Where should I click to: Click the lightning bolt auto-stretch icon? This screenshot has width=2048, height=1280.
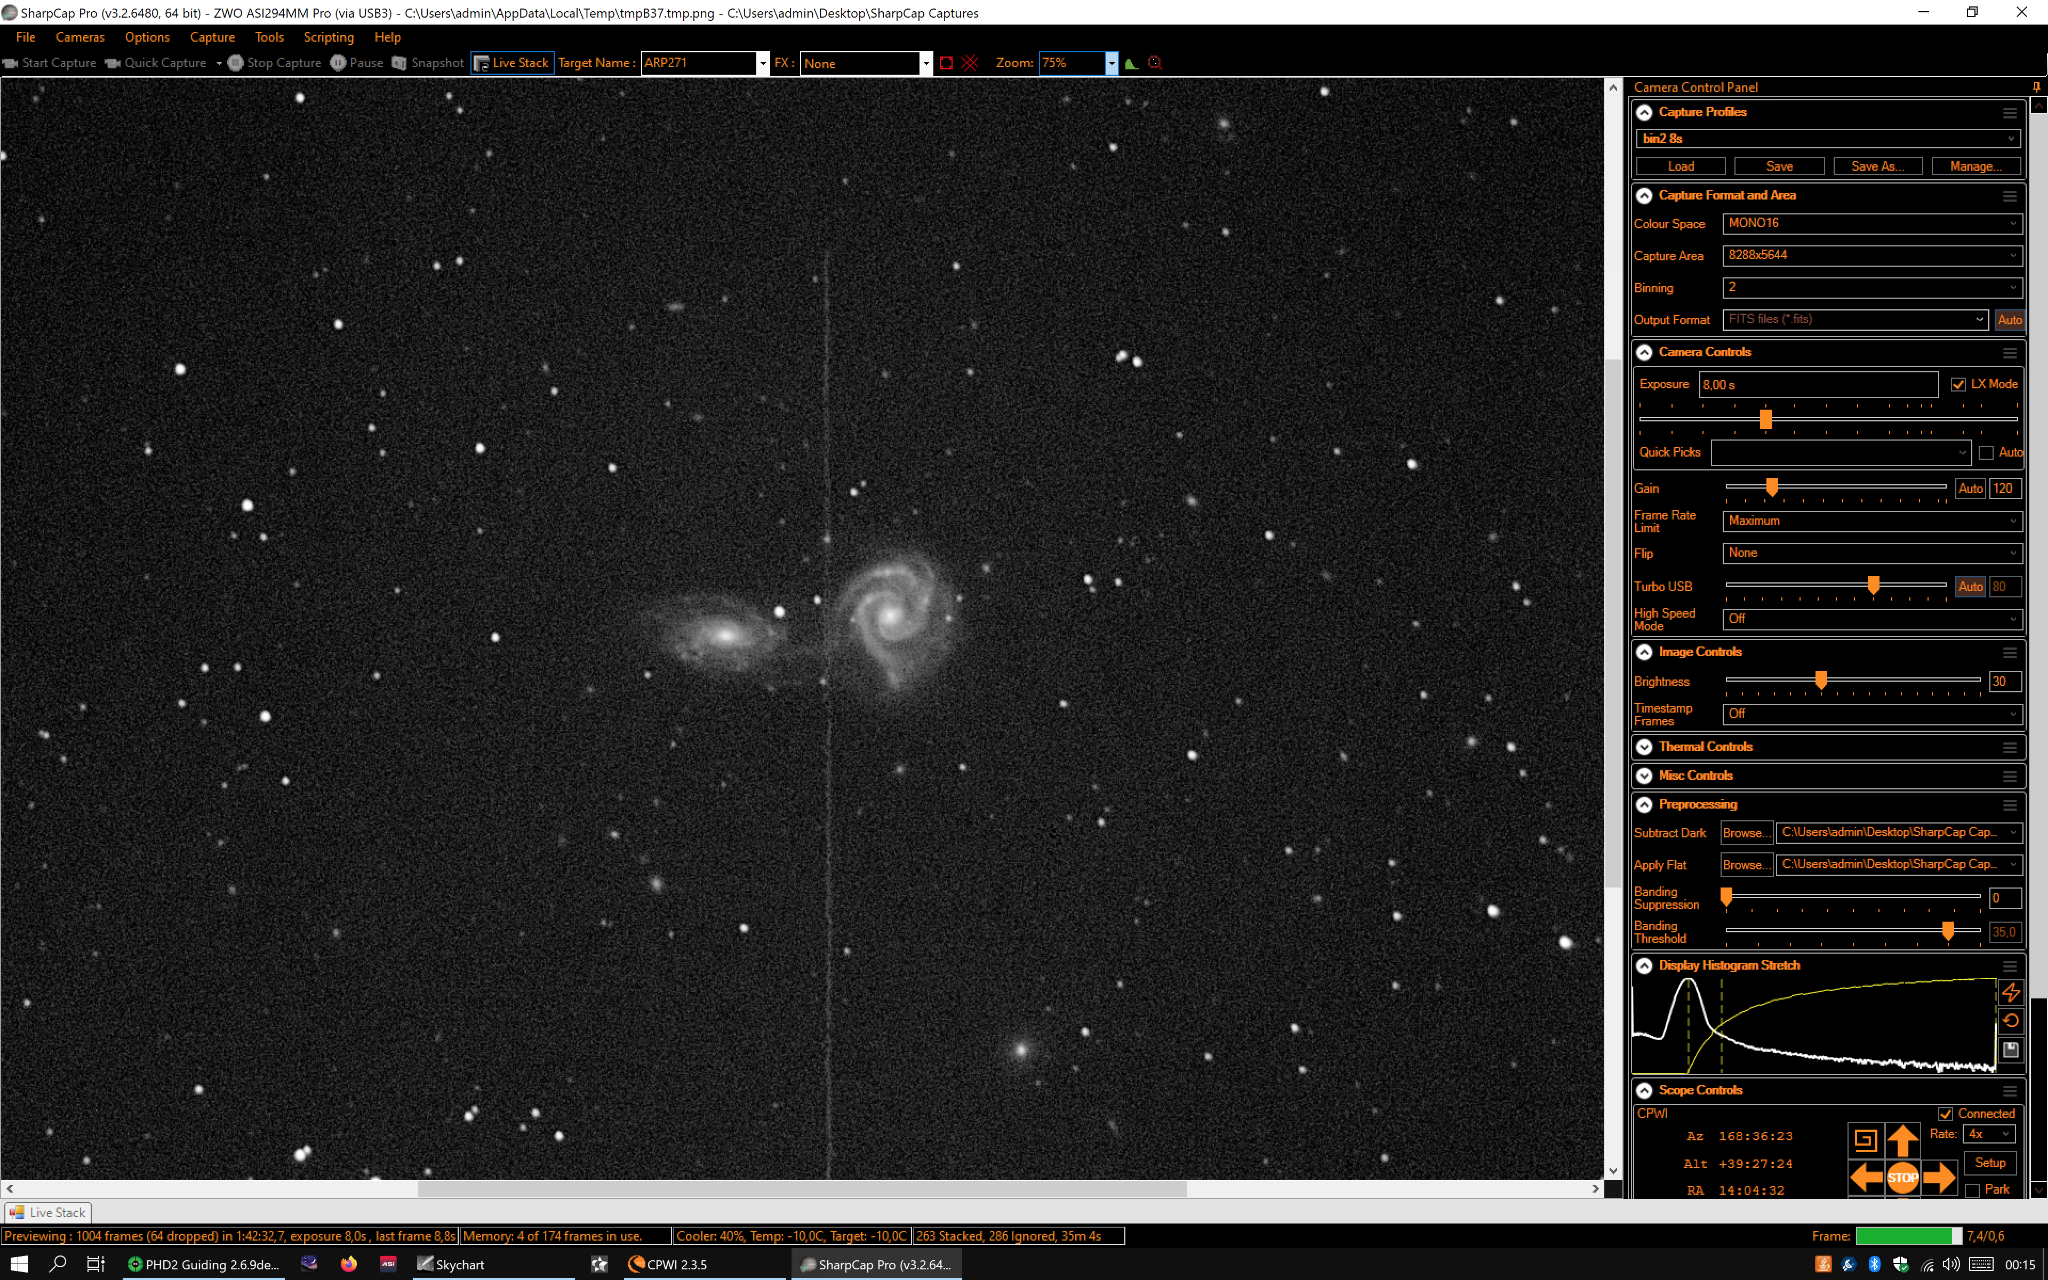coord(2011,992)
